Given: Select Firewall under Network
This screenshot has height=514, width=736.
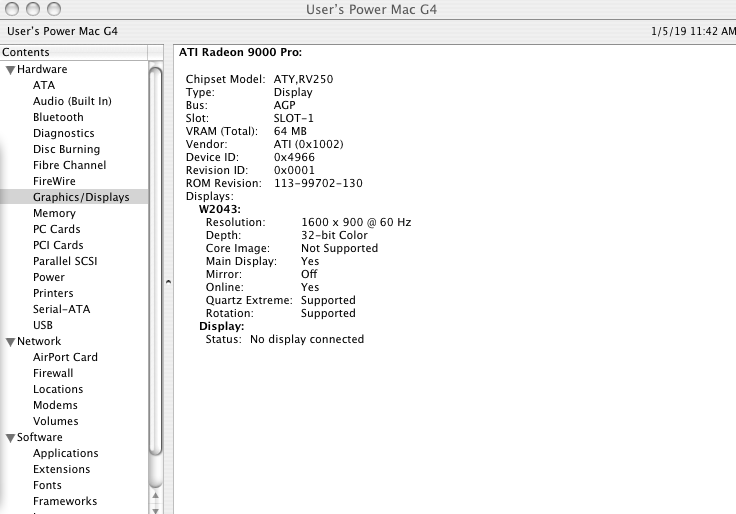Looking at the screenshot, I should (x=53, y=373).
